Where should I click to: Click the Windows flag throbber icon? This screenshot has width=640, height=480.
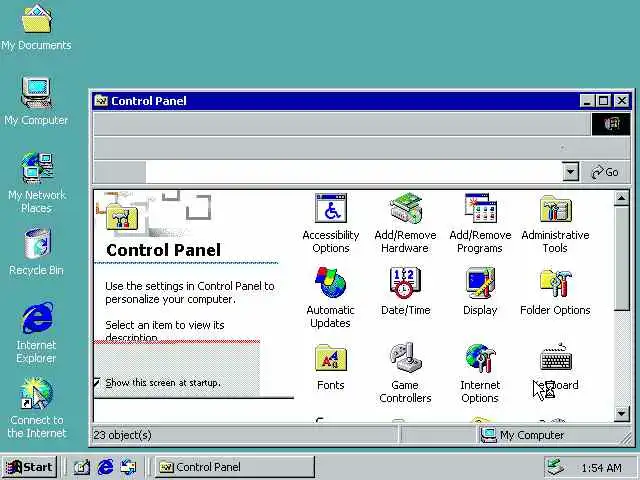pyautogui.click(x=611, y=124)
